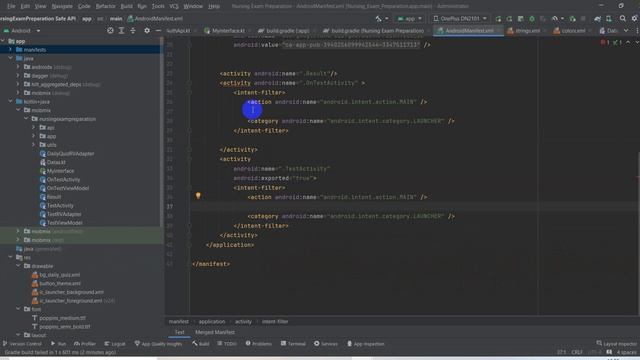Image resolution: width=640 pixels, height=360 pixels.
Task: Open the Version Control tool window
Action: click(x=22, y=344)
